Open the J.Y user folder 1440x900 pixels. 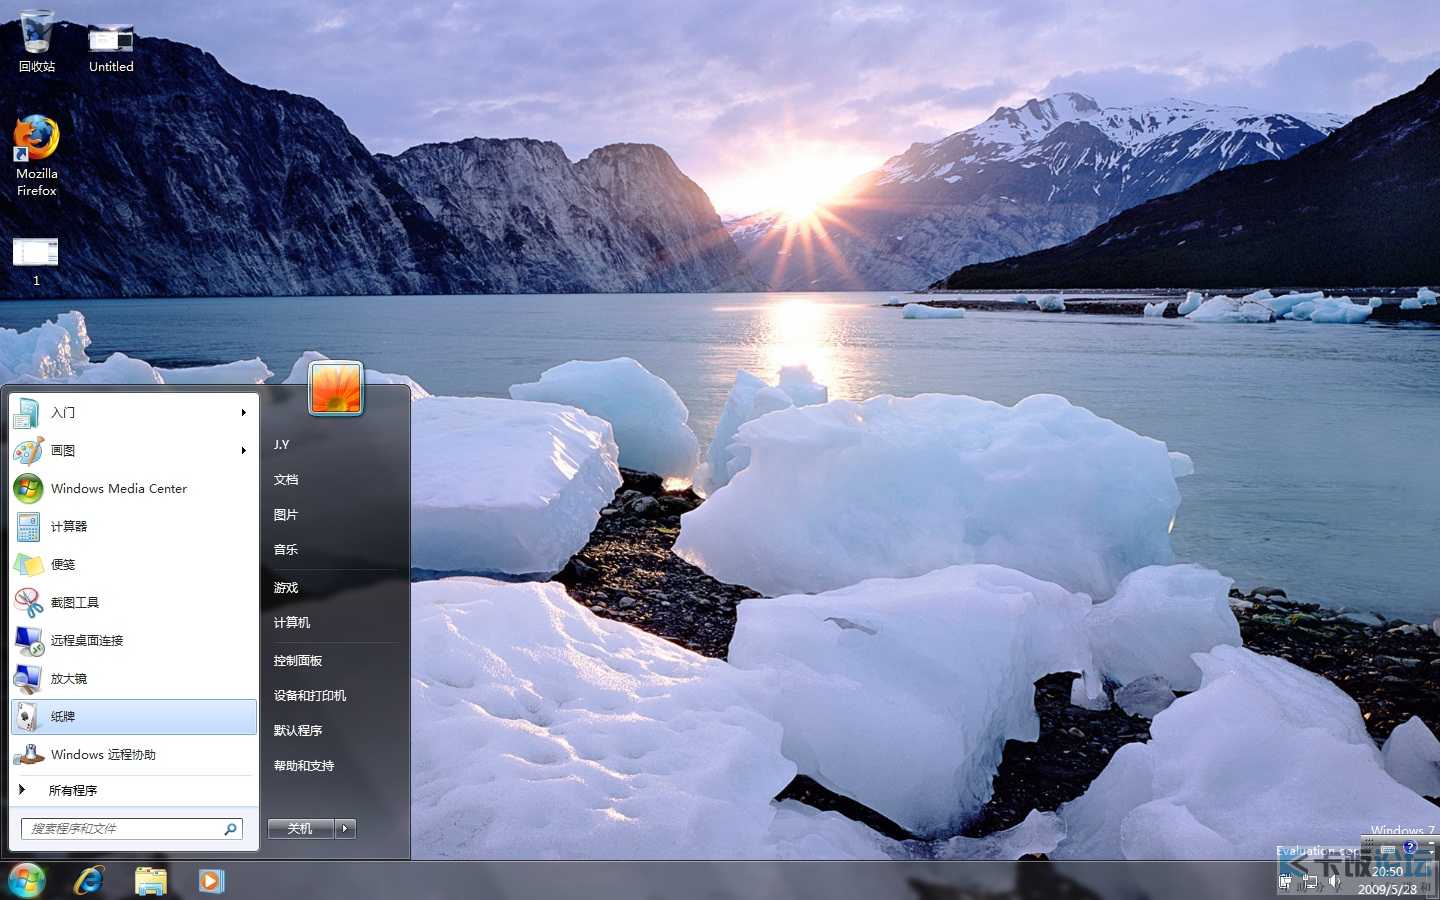pyautogui.click(x=282, y=444)
